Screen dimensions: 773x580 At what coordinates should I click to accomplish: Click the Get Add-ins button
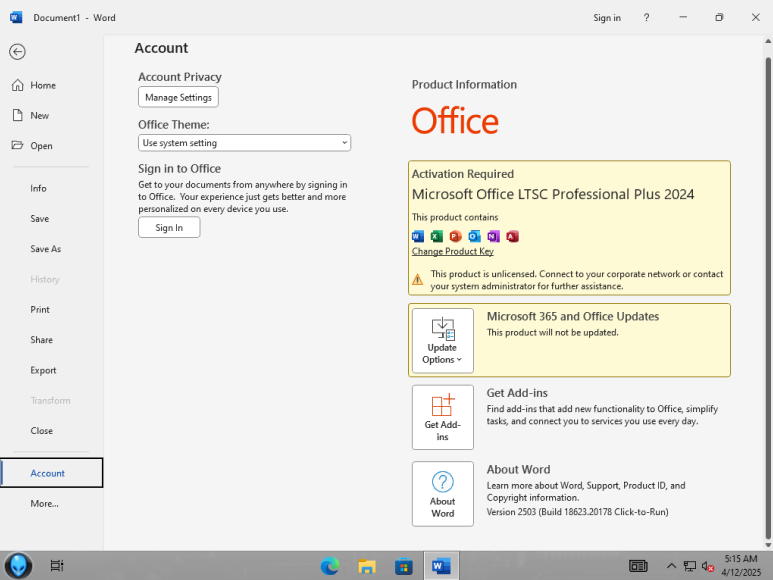pos(443,417)
